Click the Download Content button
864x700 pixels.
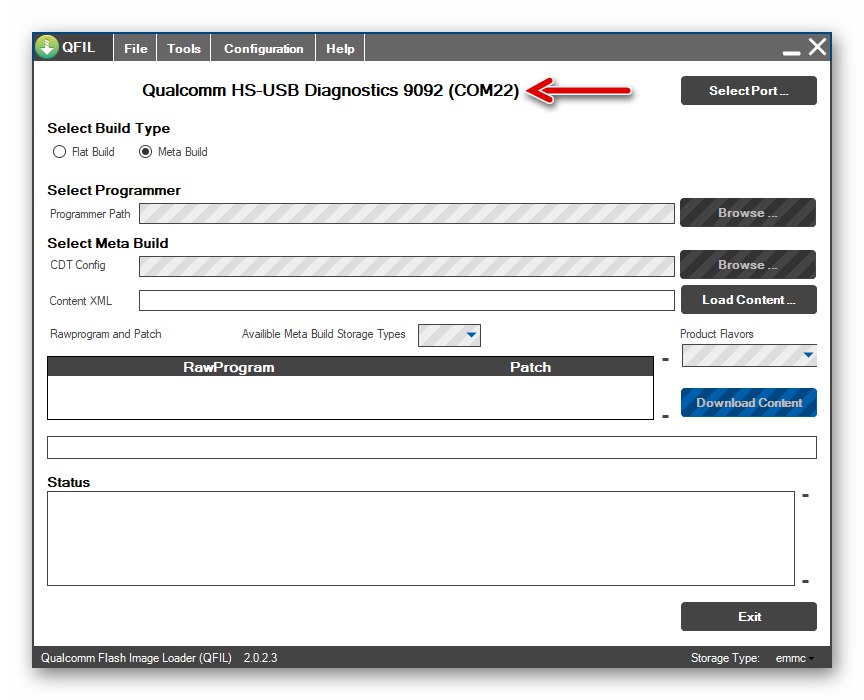748,402
